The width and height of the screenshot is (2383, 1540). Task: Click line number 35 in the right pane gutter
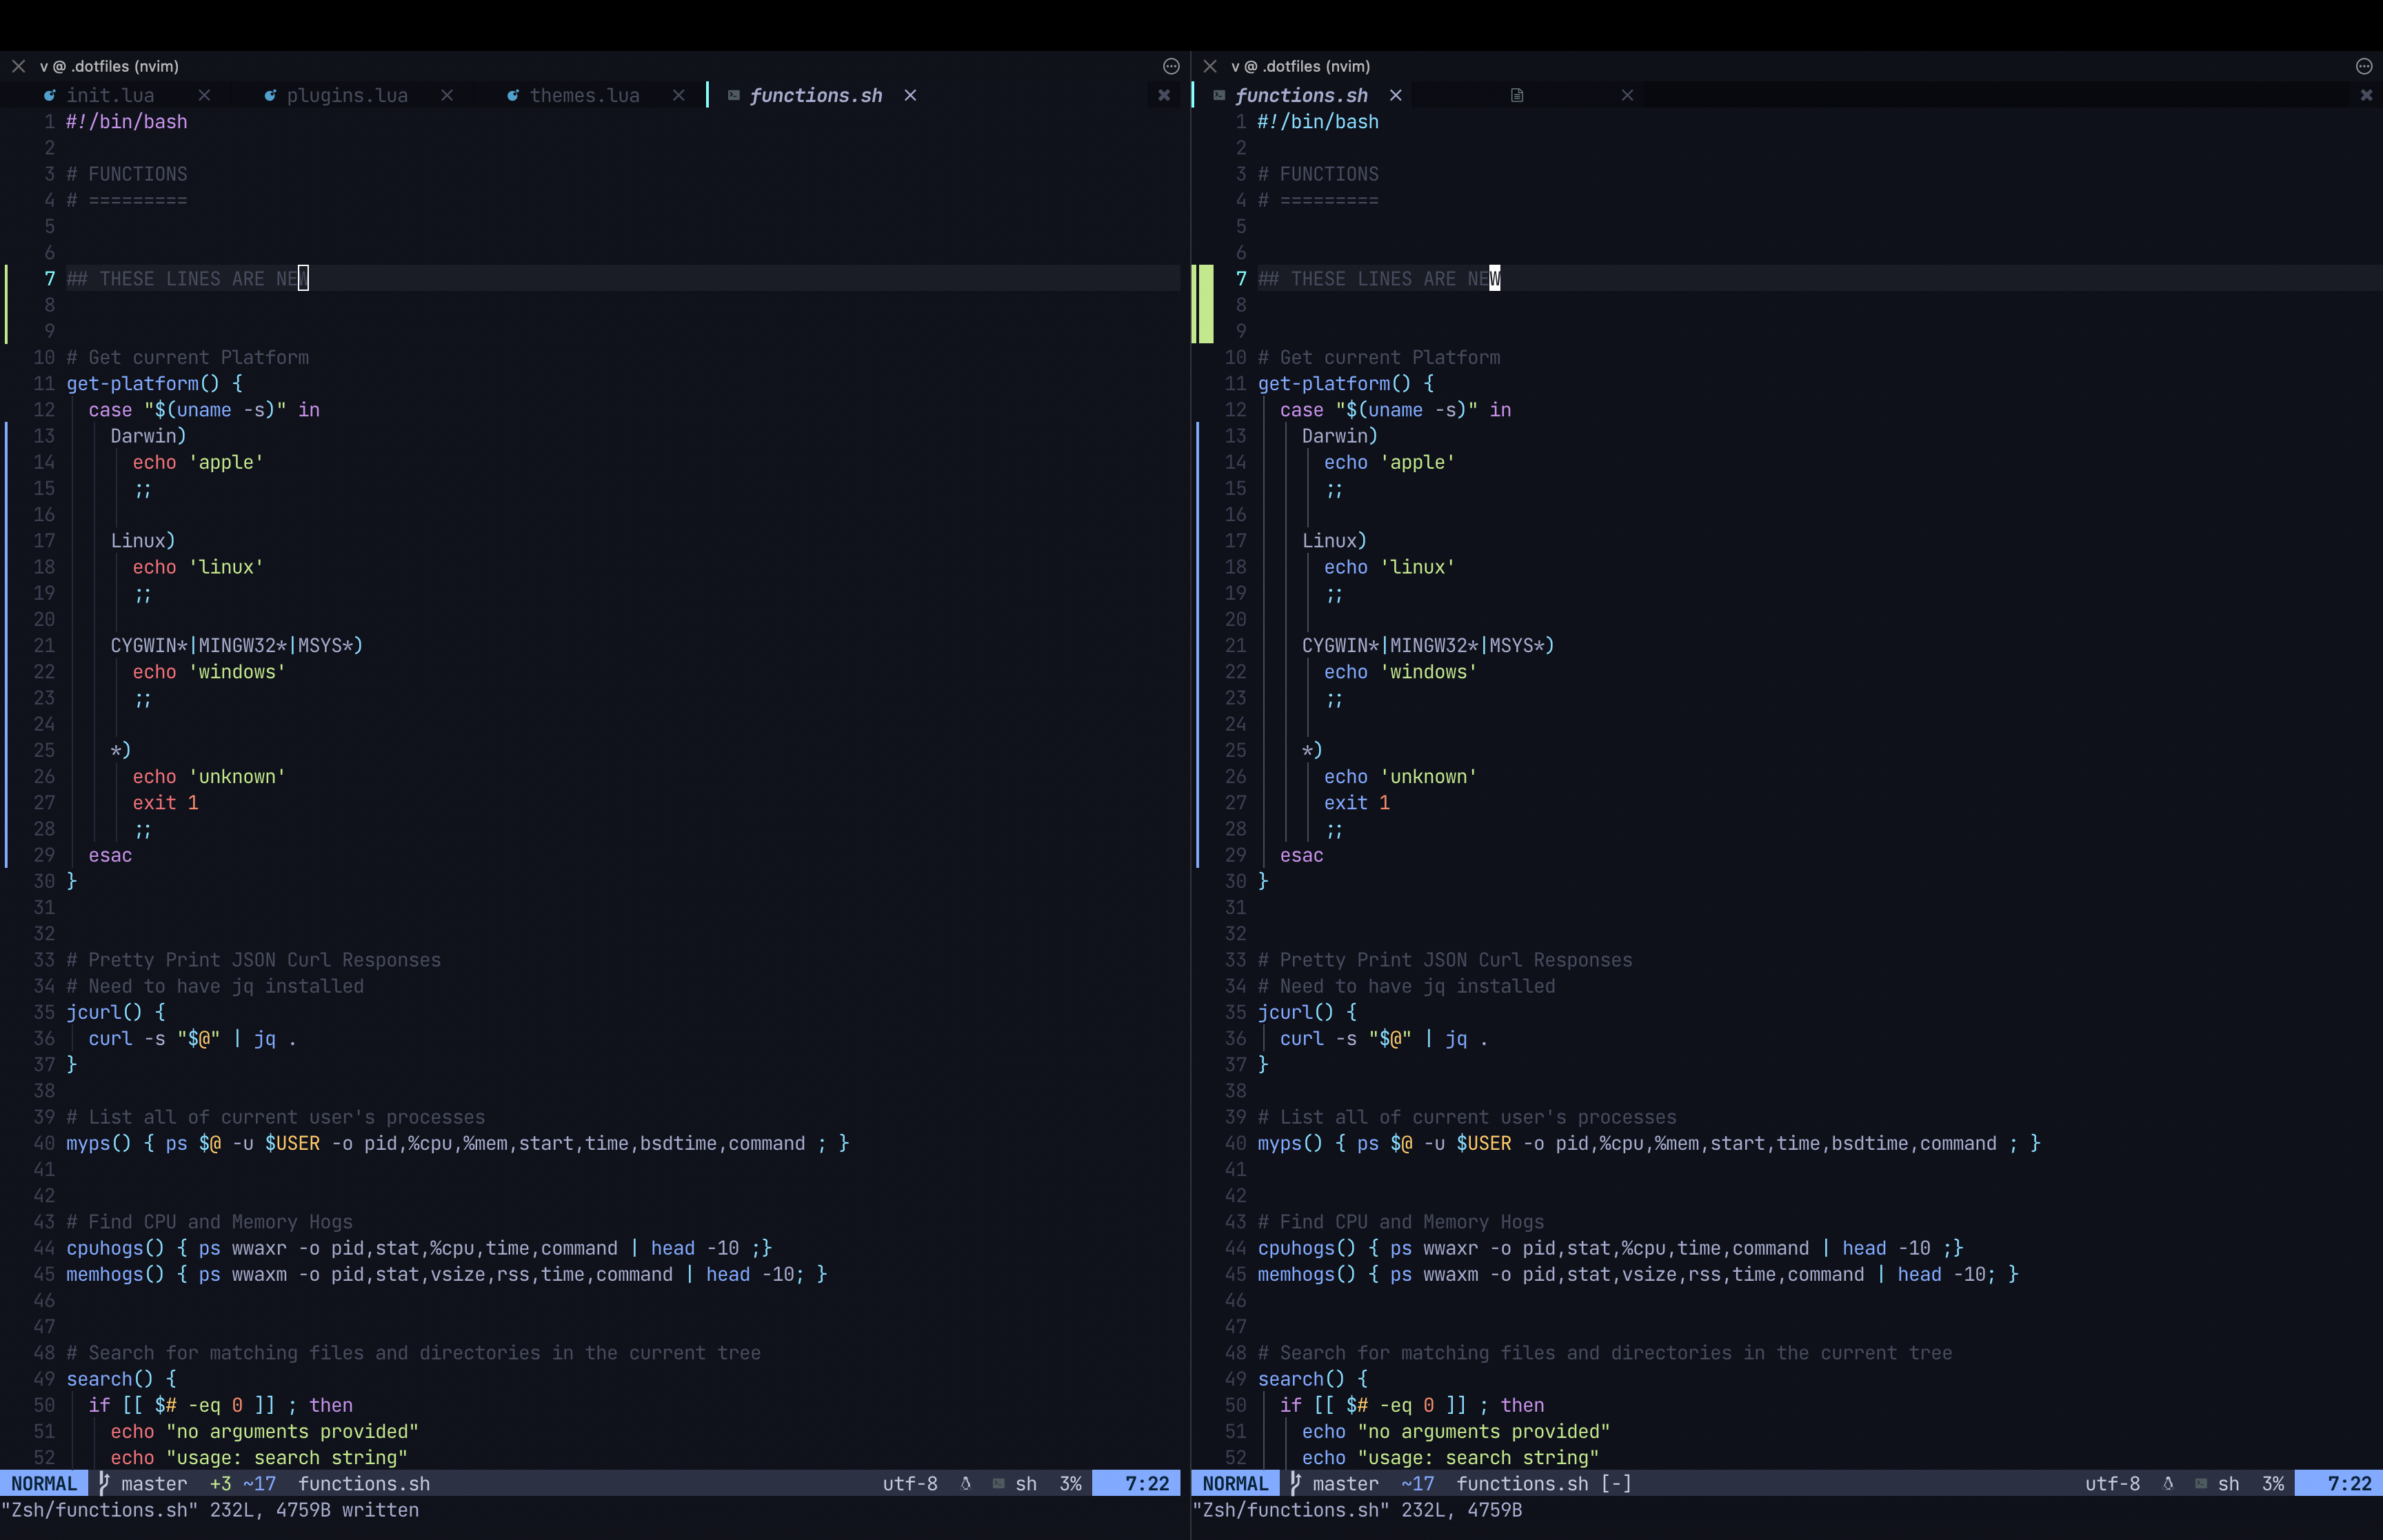(x=1235, y=1012)
